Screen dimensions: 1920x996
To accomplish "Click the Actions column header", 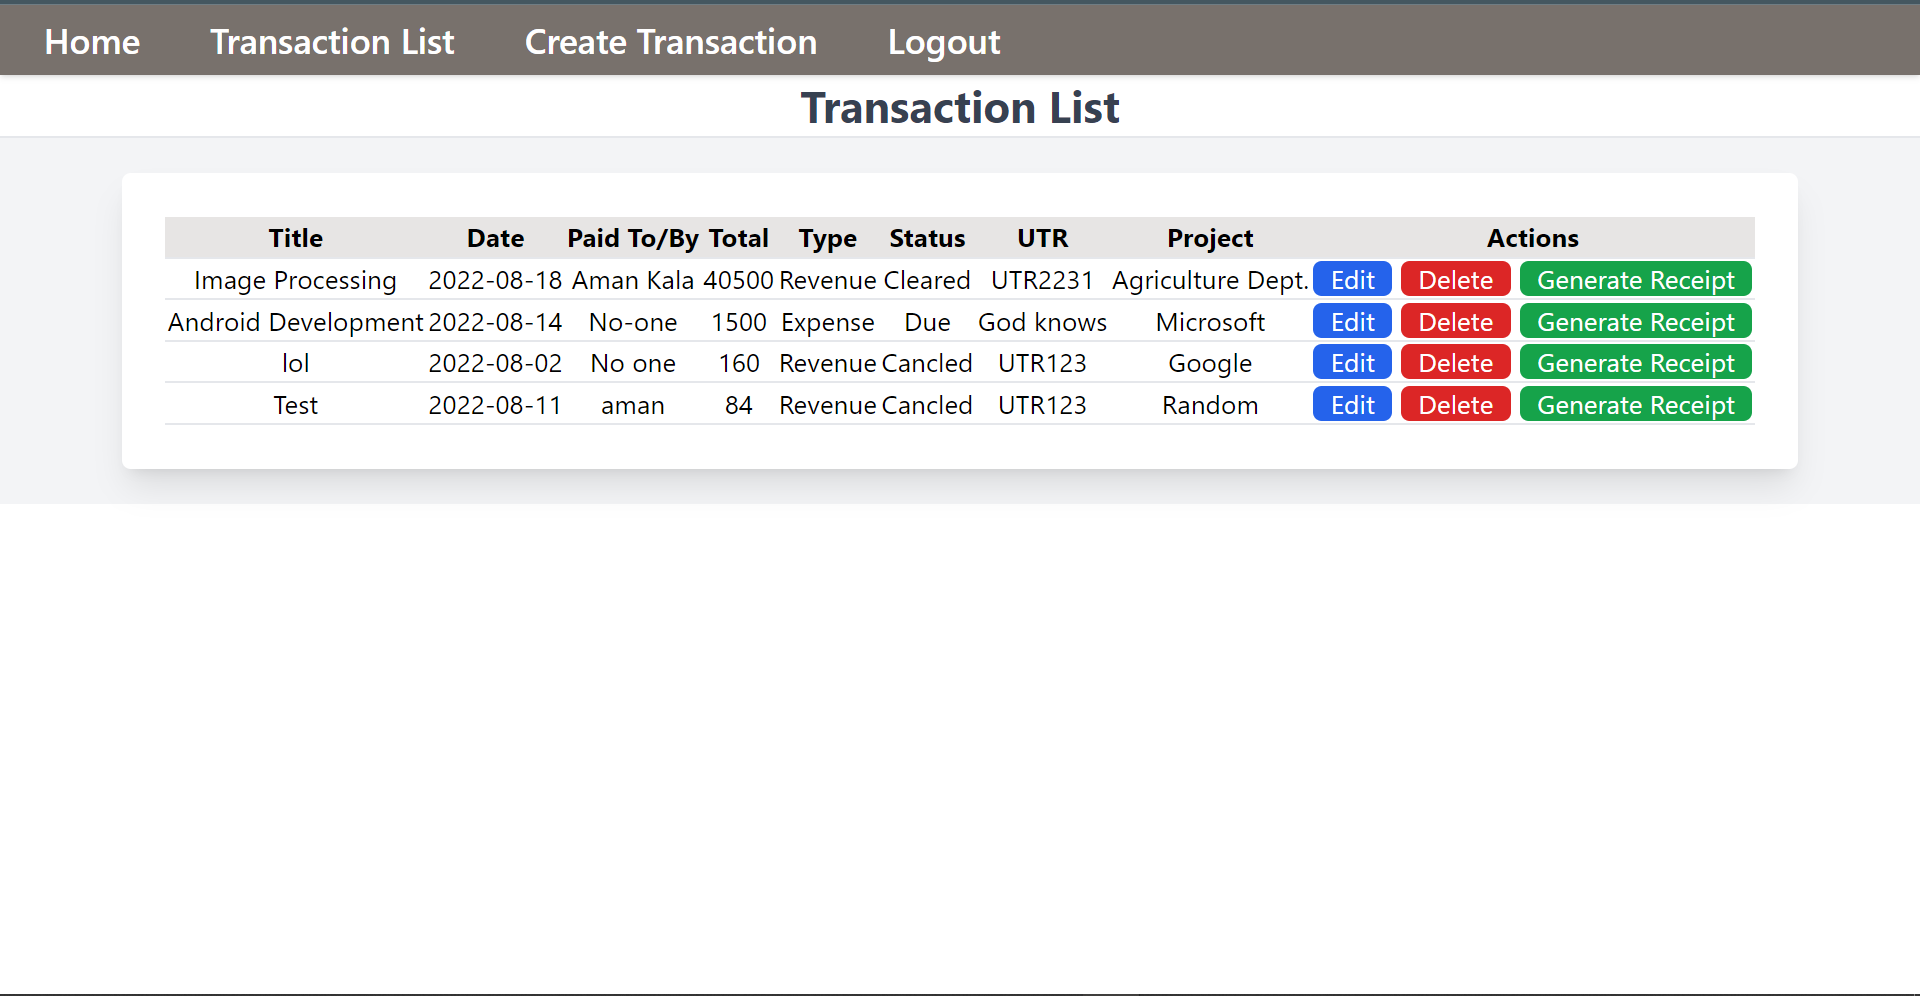I will 1532,238.
